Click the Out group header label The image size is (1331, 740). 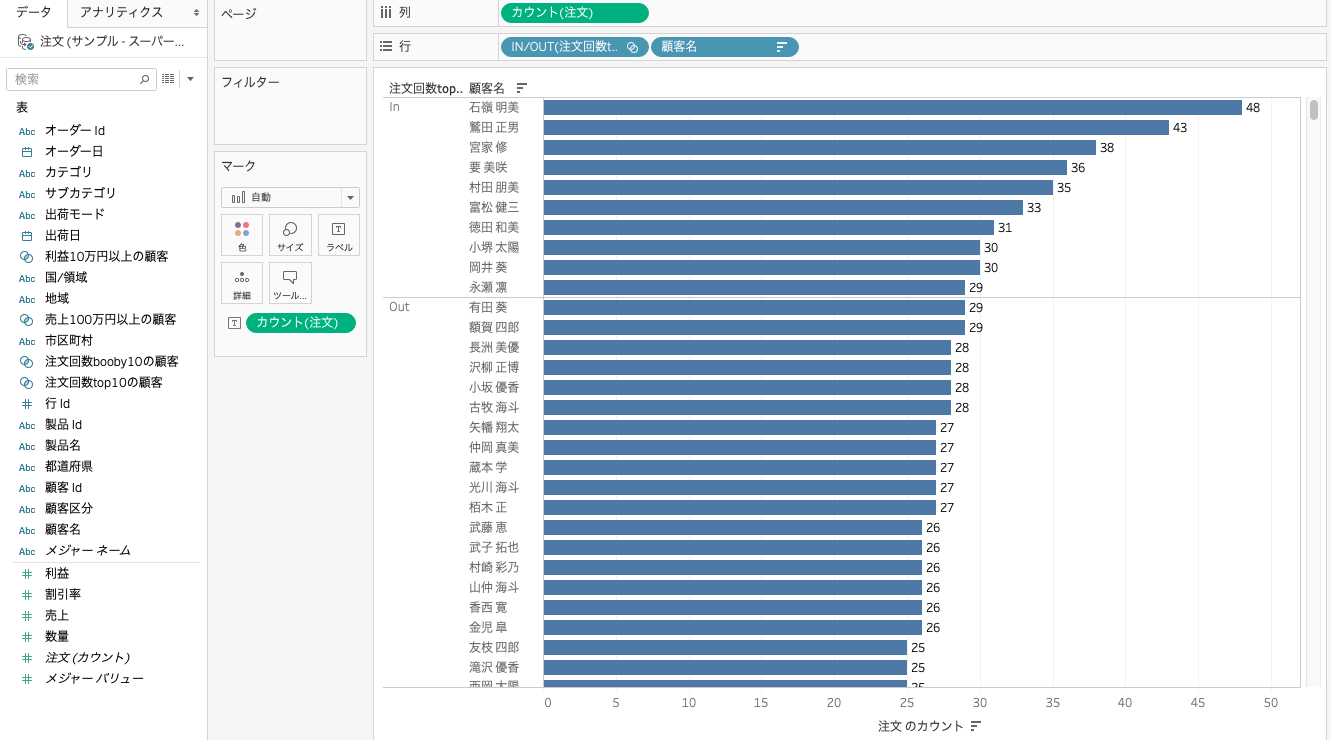click(x=399, y=307)
